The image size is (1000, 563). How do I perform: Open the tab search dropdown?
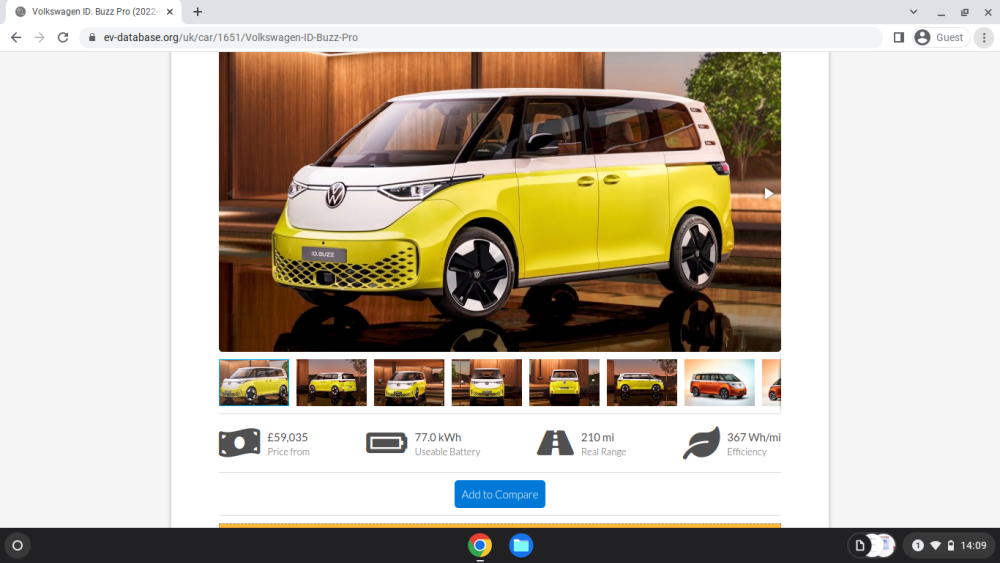pyautogui.click(x=913, y=11)
